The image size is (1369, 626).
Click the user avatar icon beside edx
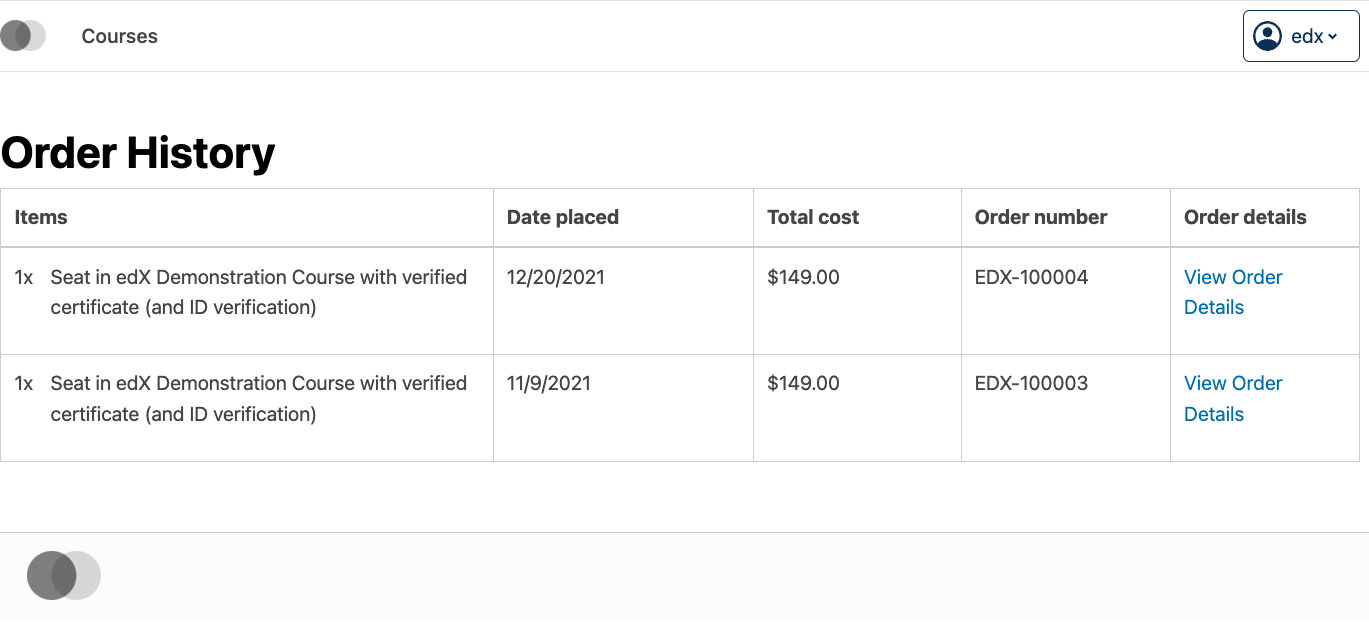click(1267, 36)
